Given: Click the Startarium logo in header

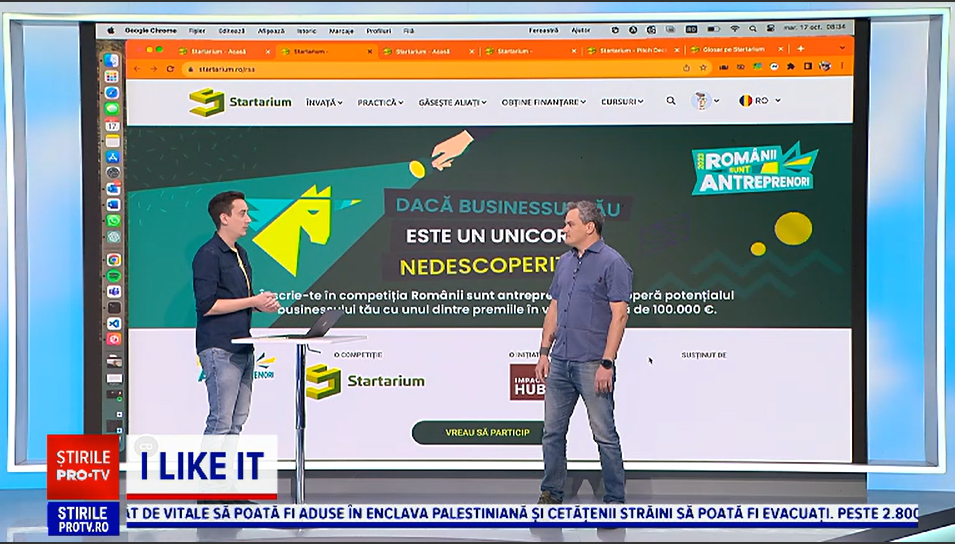Looking at the screenshot, I should point(241,102).
